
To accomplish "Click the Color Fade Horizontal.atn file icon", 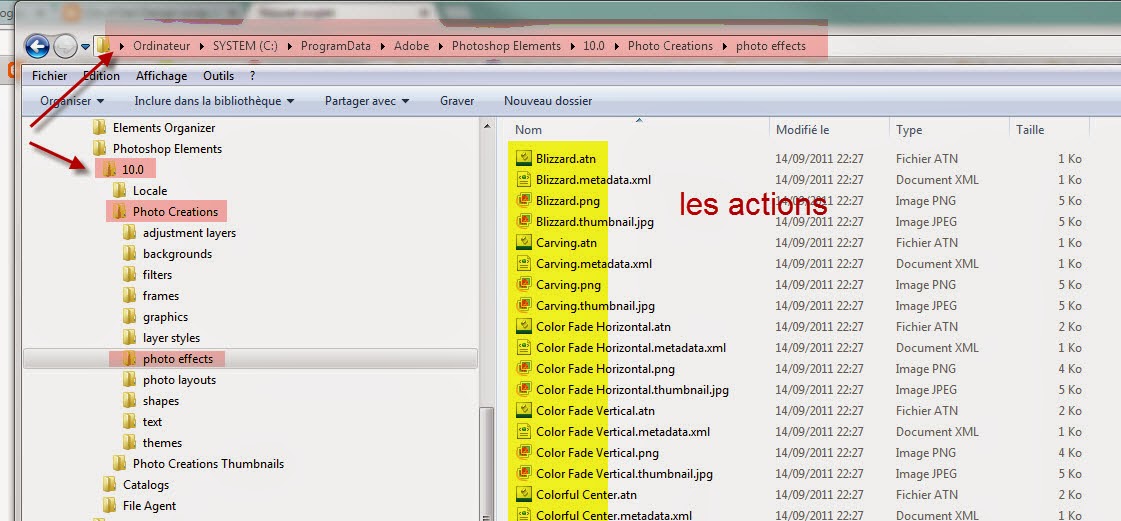I will coord(524,327).
